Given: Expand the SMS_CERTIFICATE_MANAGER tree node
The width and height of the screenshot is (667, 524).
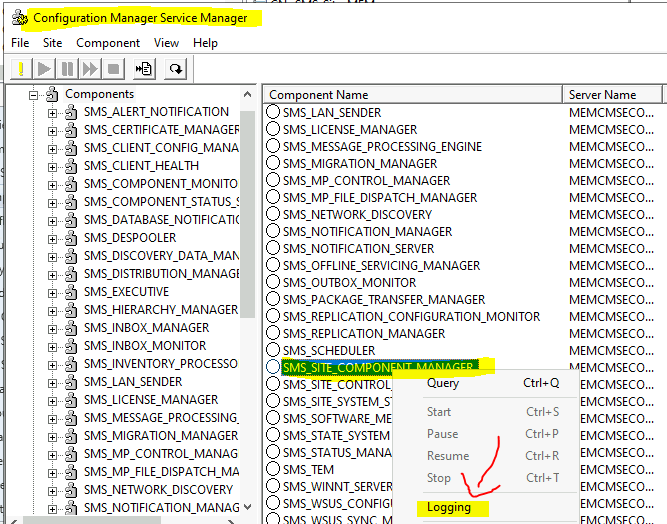Looking at the screenshot, I should (x=52, y=131).
